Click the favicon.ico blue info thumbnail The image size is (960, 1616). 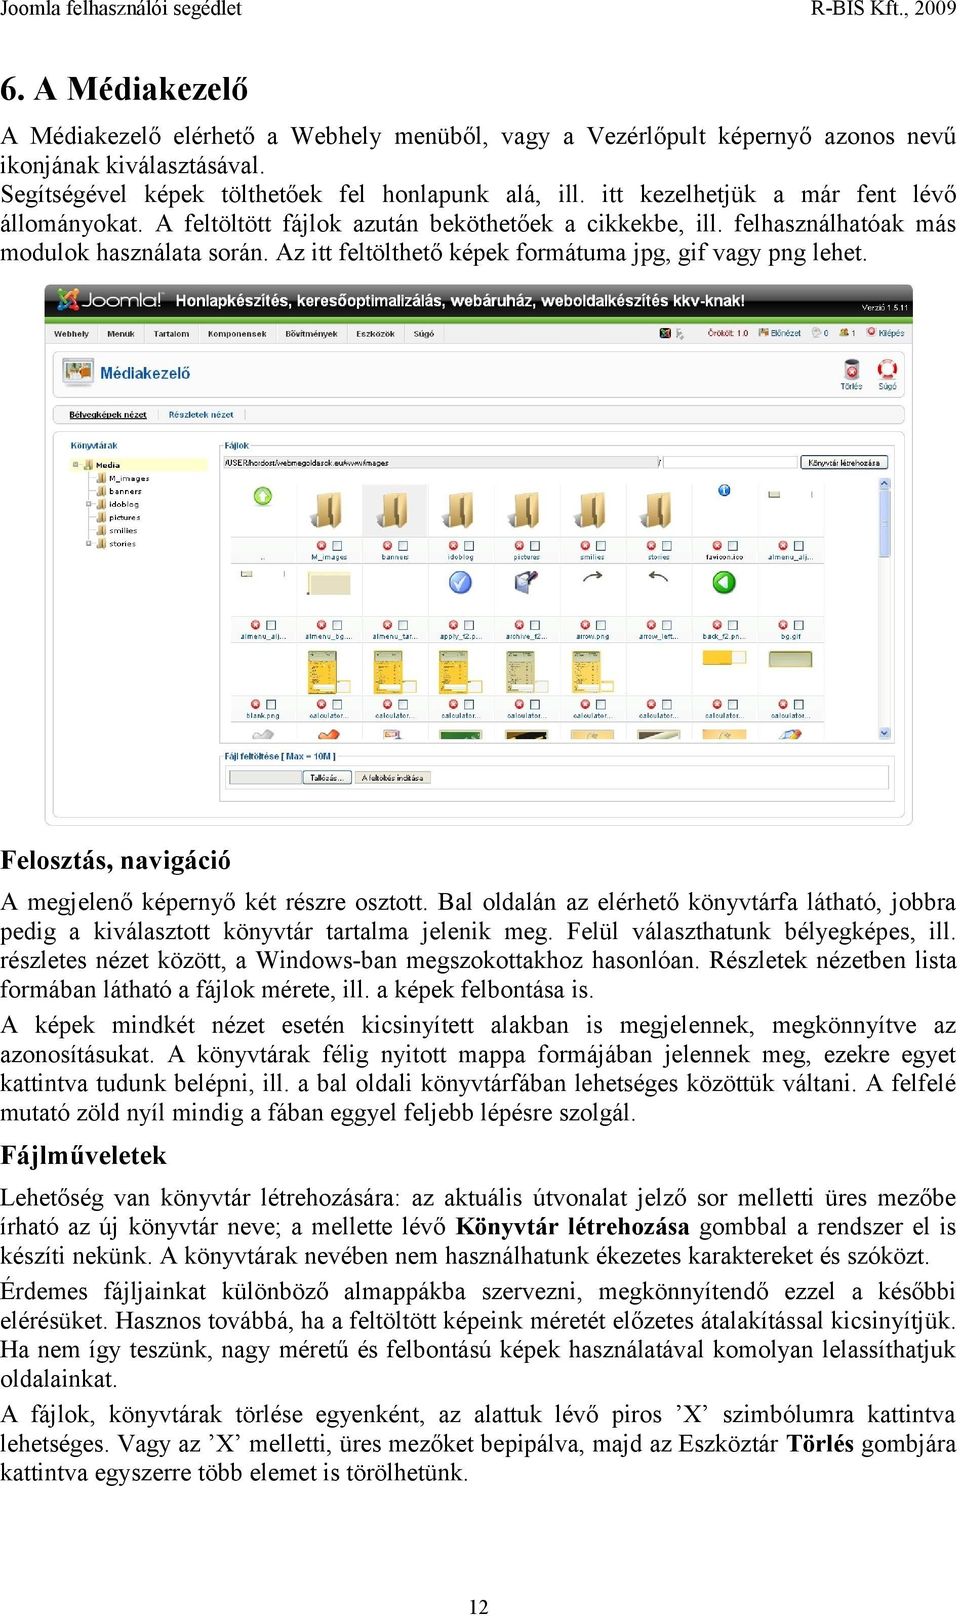[724, 491]
